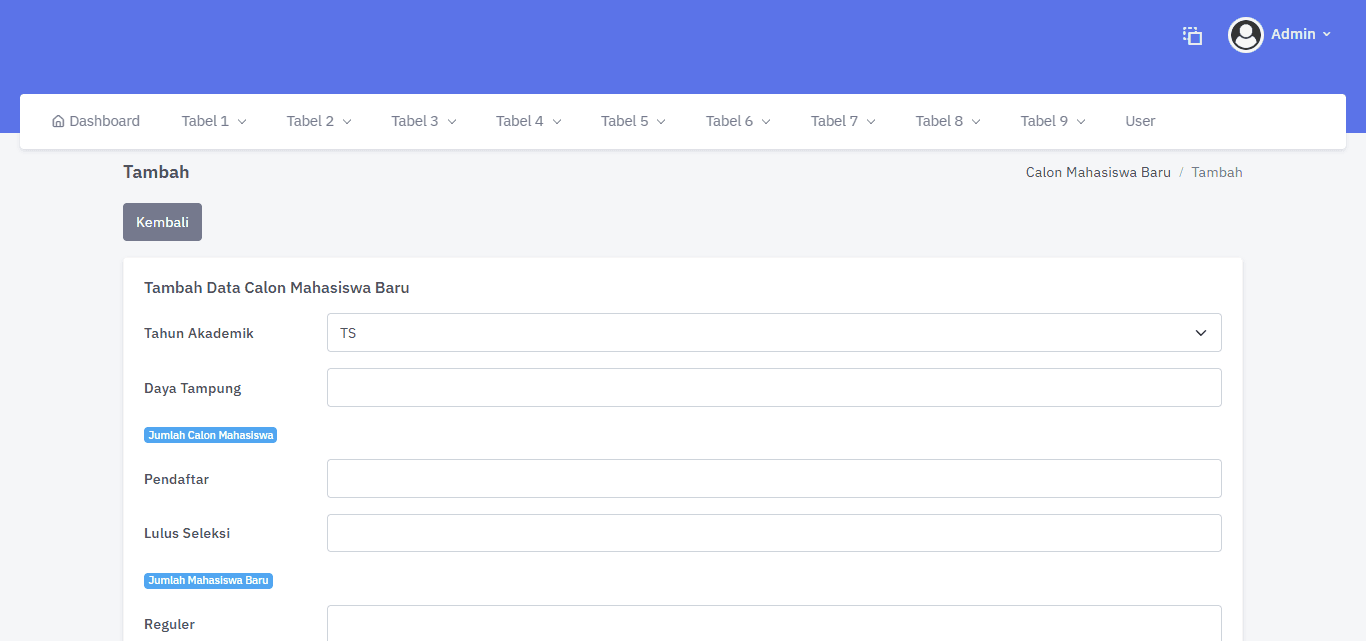Expand the Tabel 4 dropdown
This screenshot has width=1366, height=641.
pos(529,121)
